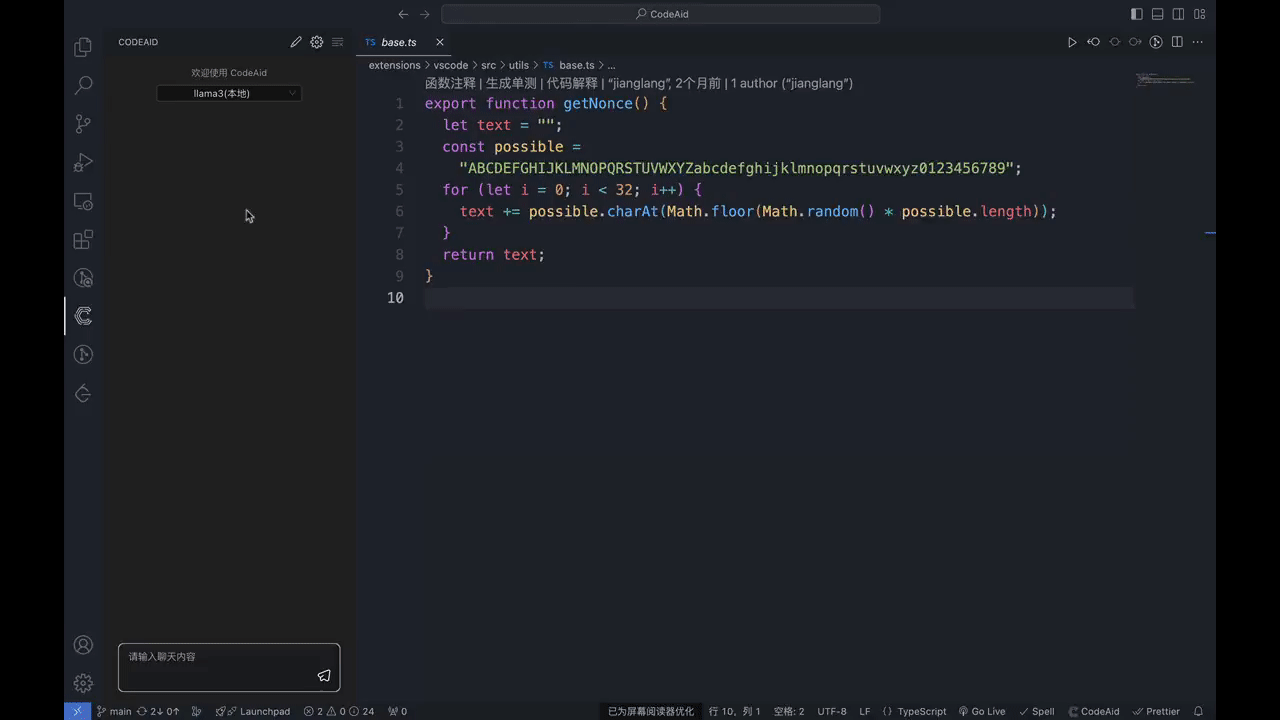Open remote window indicator in status bar
Viewport: 1280px width, 720px height.
(77, 711)
